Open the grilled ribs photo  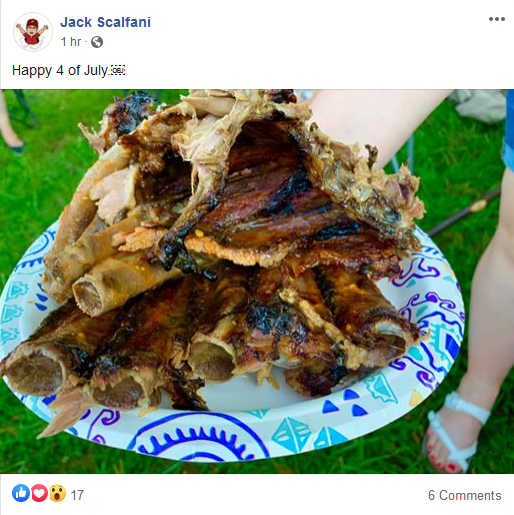(257, 281)
